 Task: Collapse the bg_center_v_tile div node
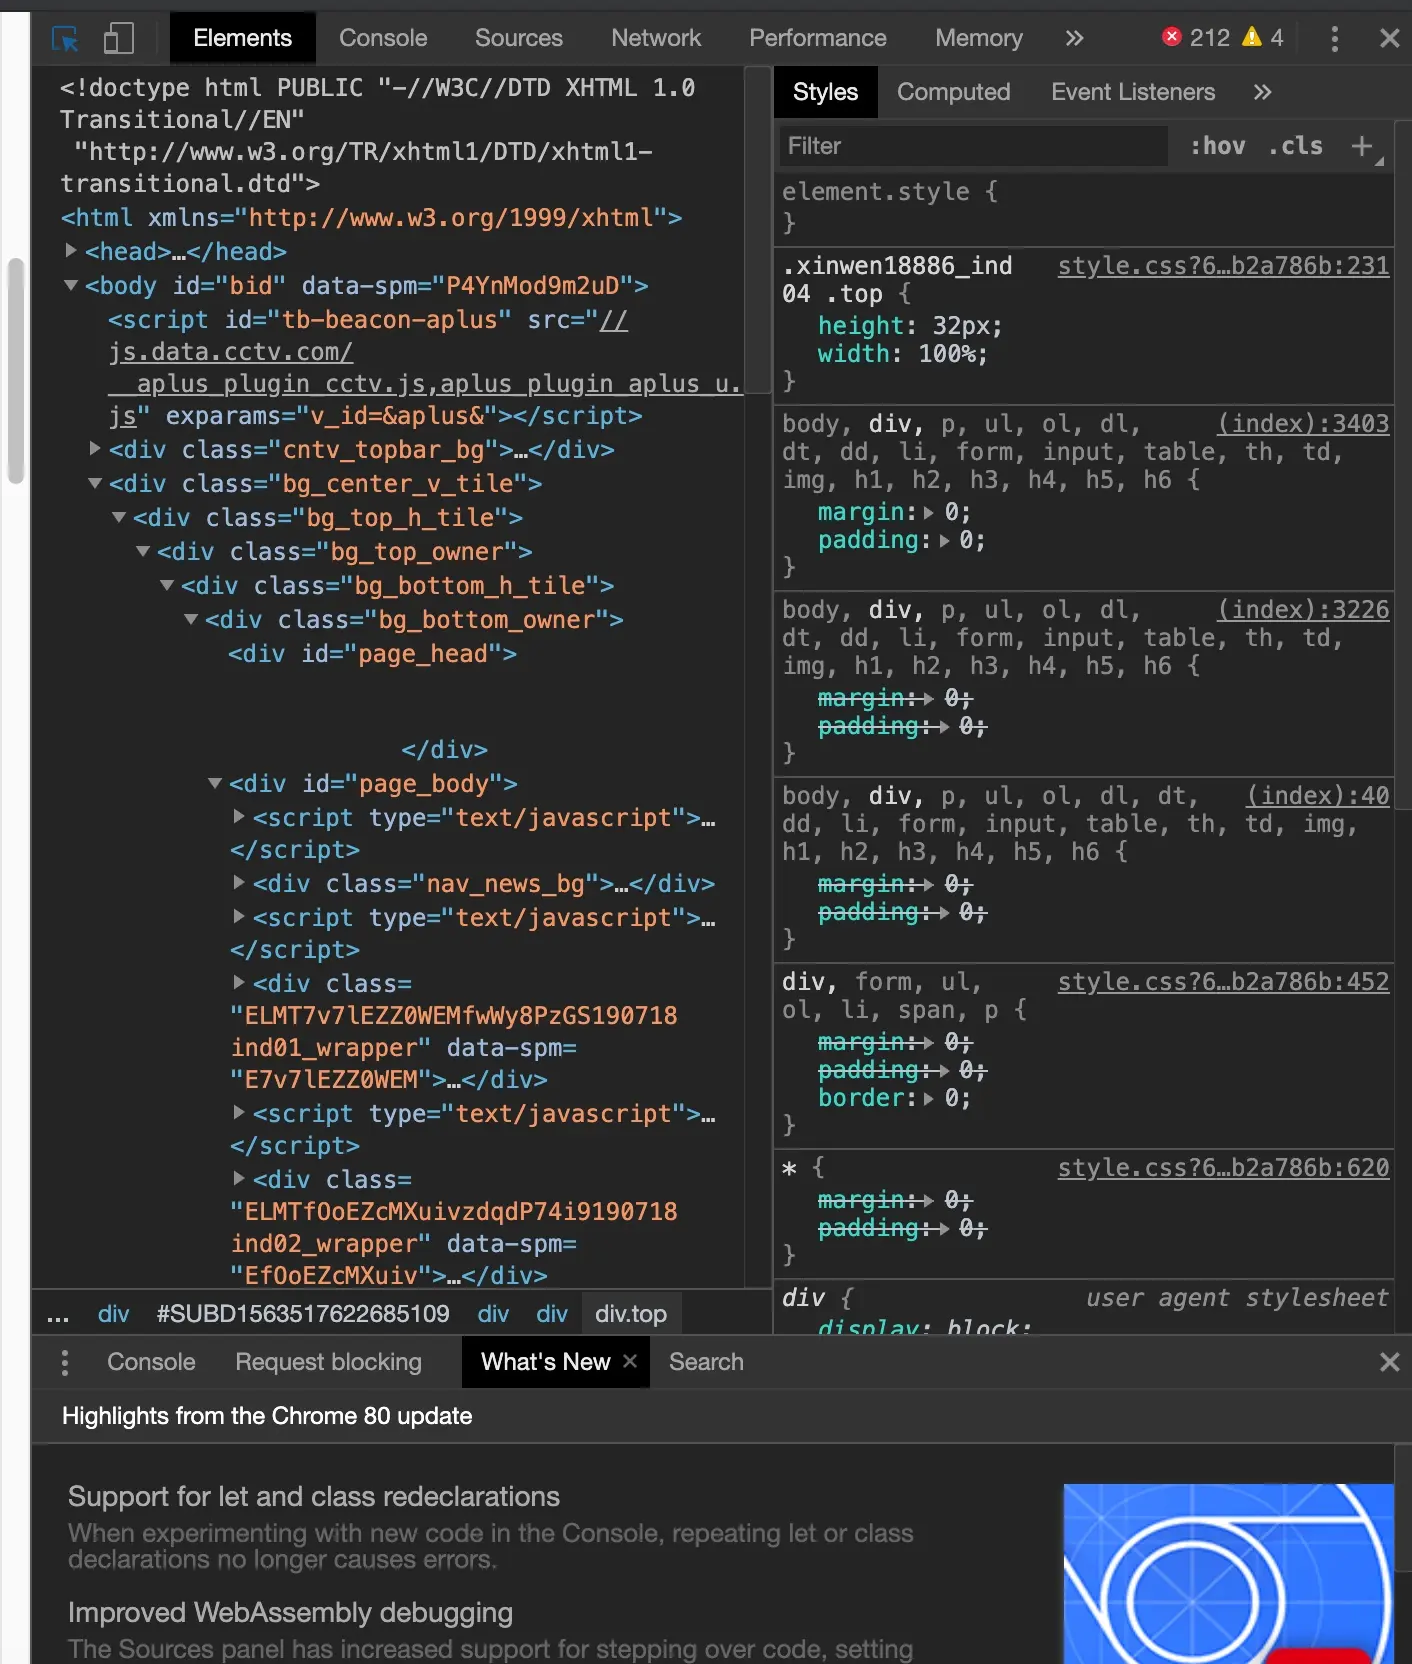(x=95, y=483)
